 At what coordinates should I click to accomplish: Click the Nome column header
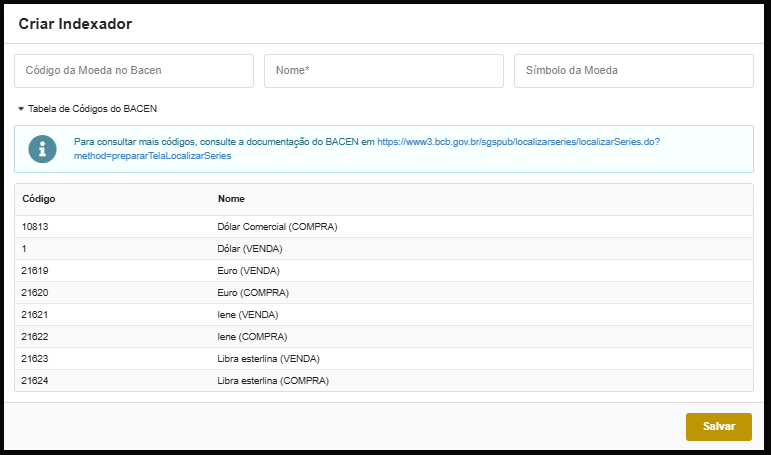pyautogui.click(x=231, y=199)
